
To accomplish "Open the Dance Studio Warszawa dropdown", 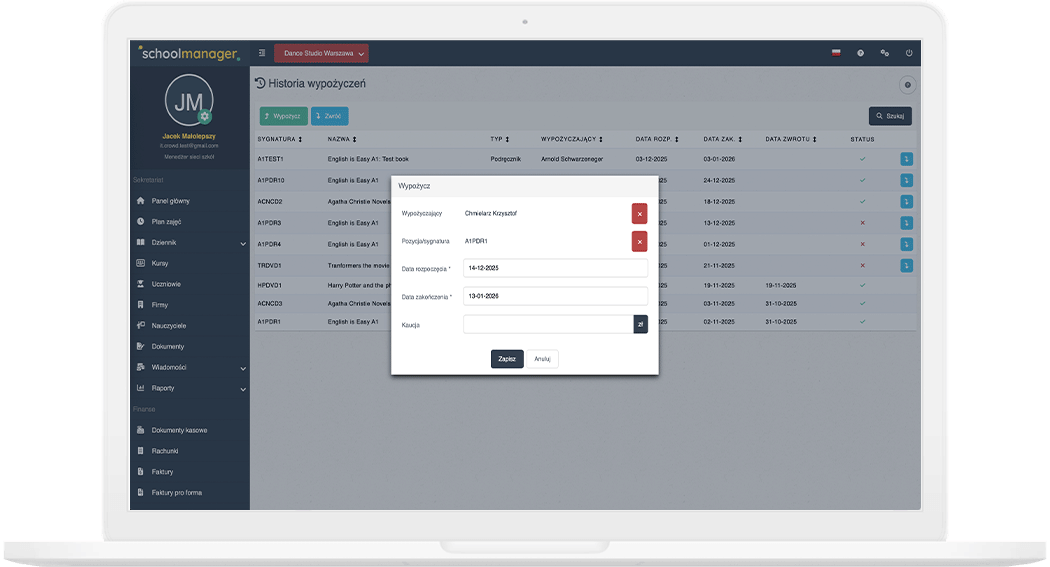I will click(321, 53).
